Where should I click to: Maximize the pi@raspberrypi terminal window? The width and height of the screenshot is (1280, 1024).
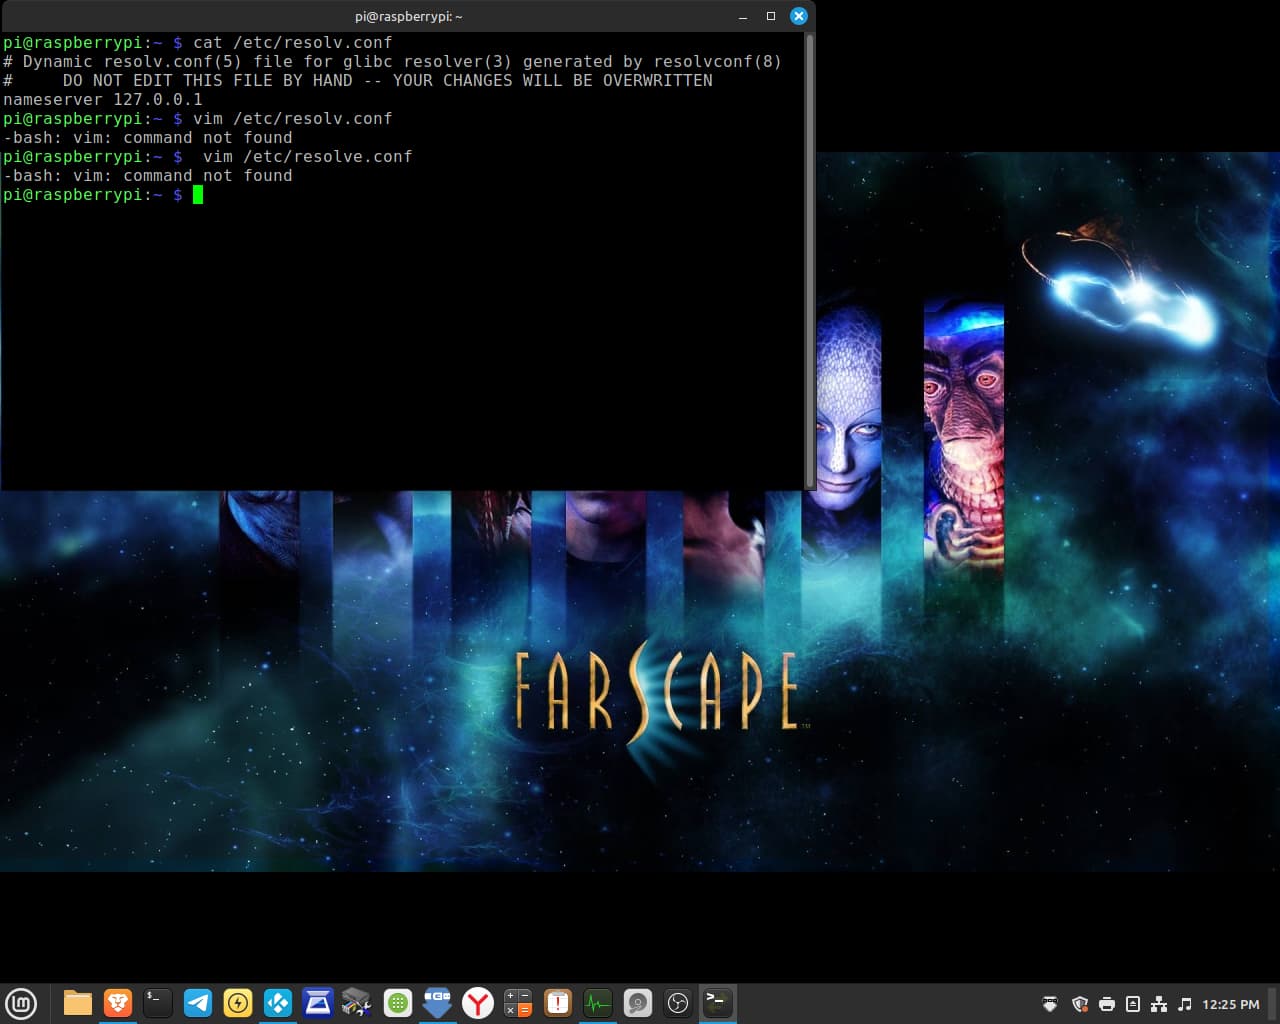click(771, 16)
